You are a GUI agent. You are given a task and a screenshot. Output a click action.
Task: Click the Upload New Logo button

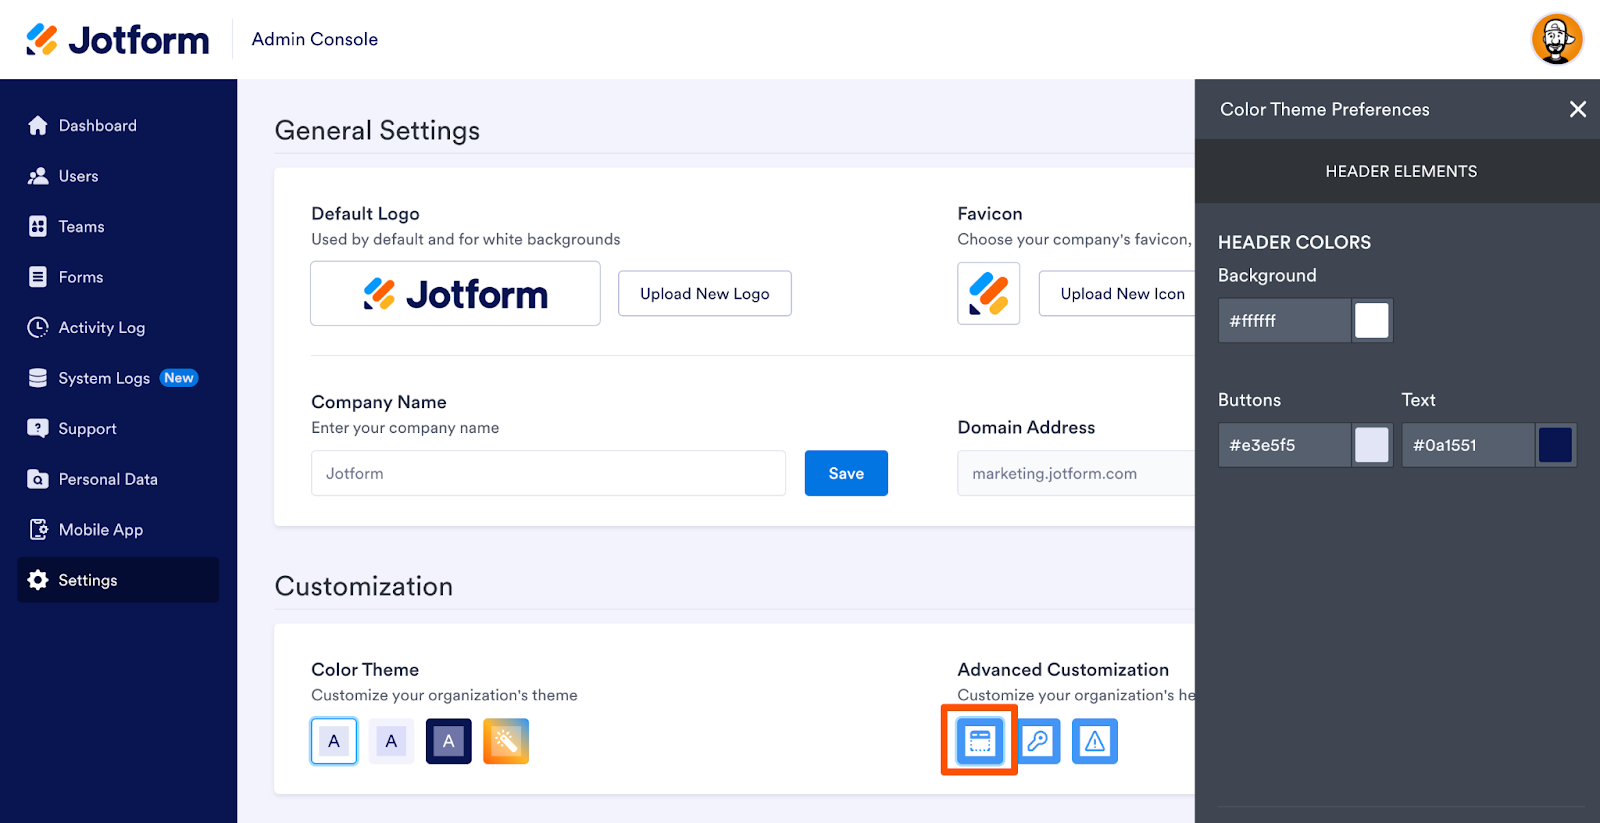(704, 294)
